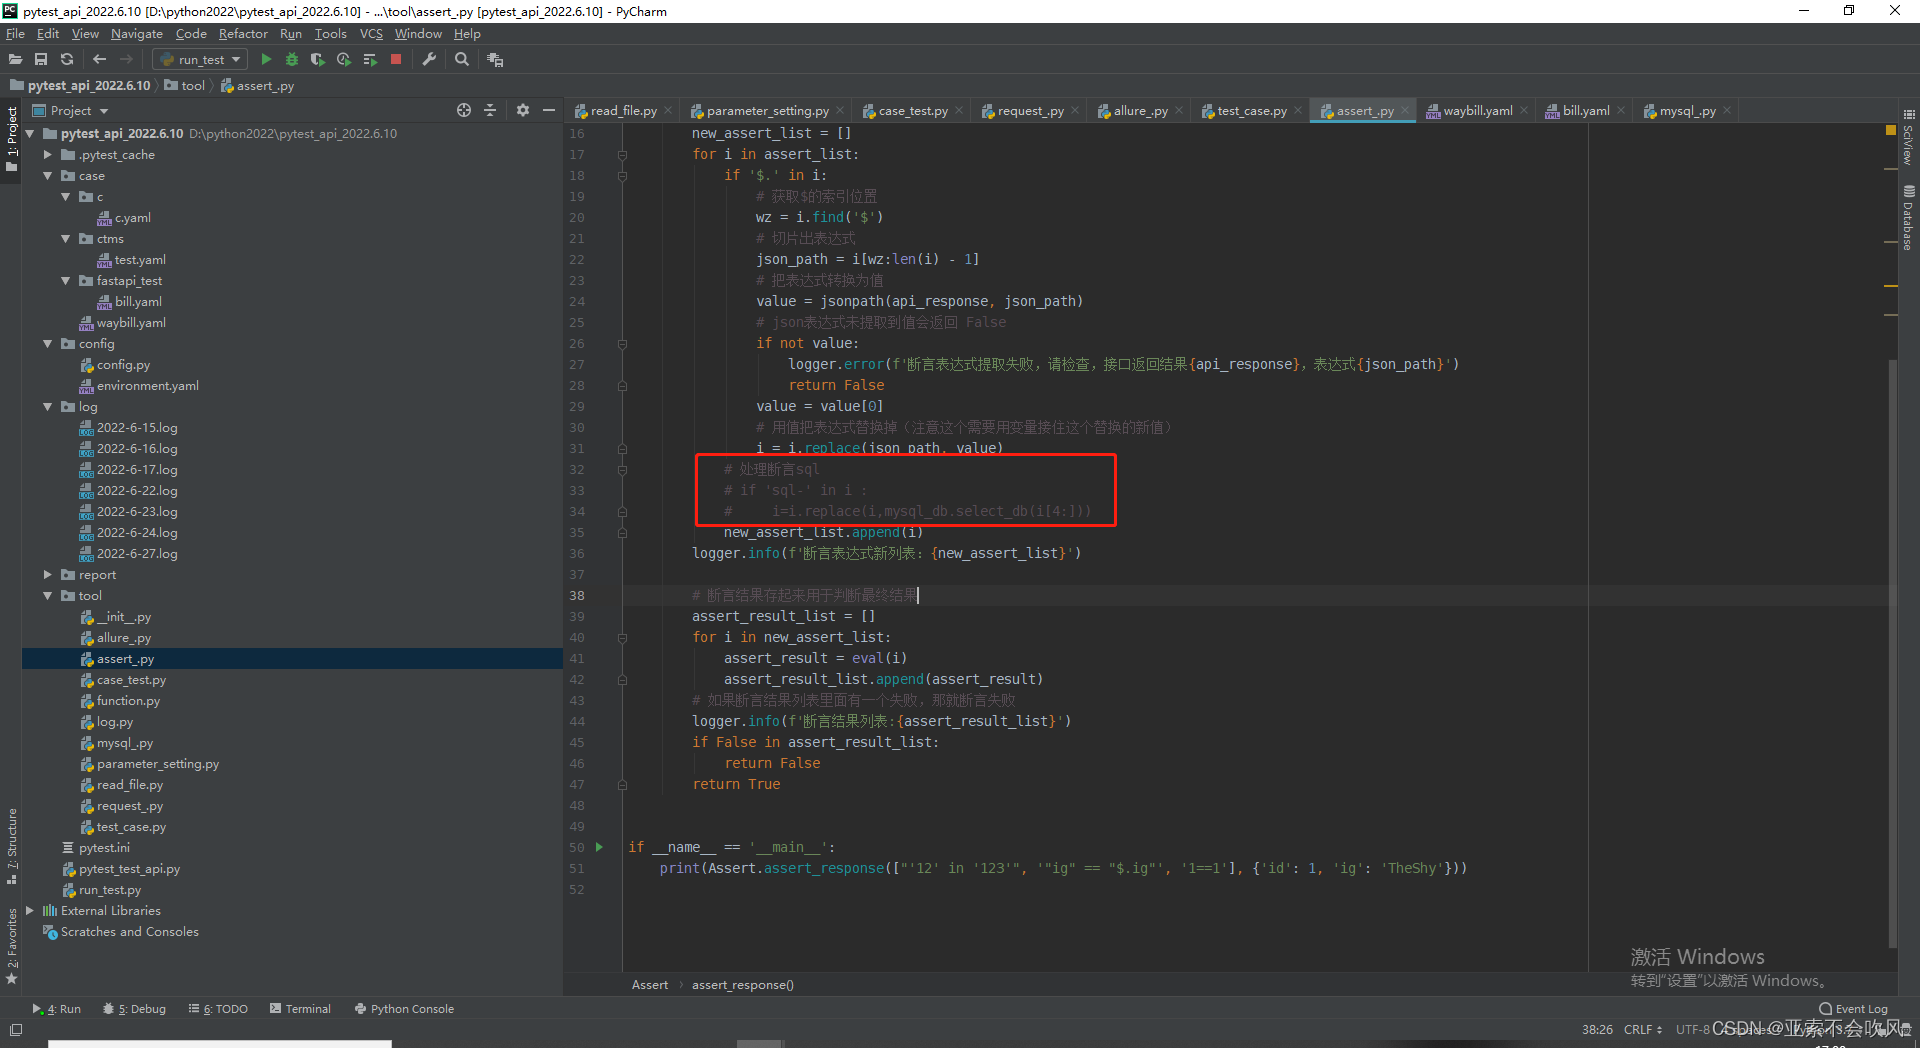Close the read_file.py editor tab
This screenshot has height=1048, width=1920.
tap(667, 111)
